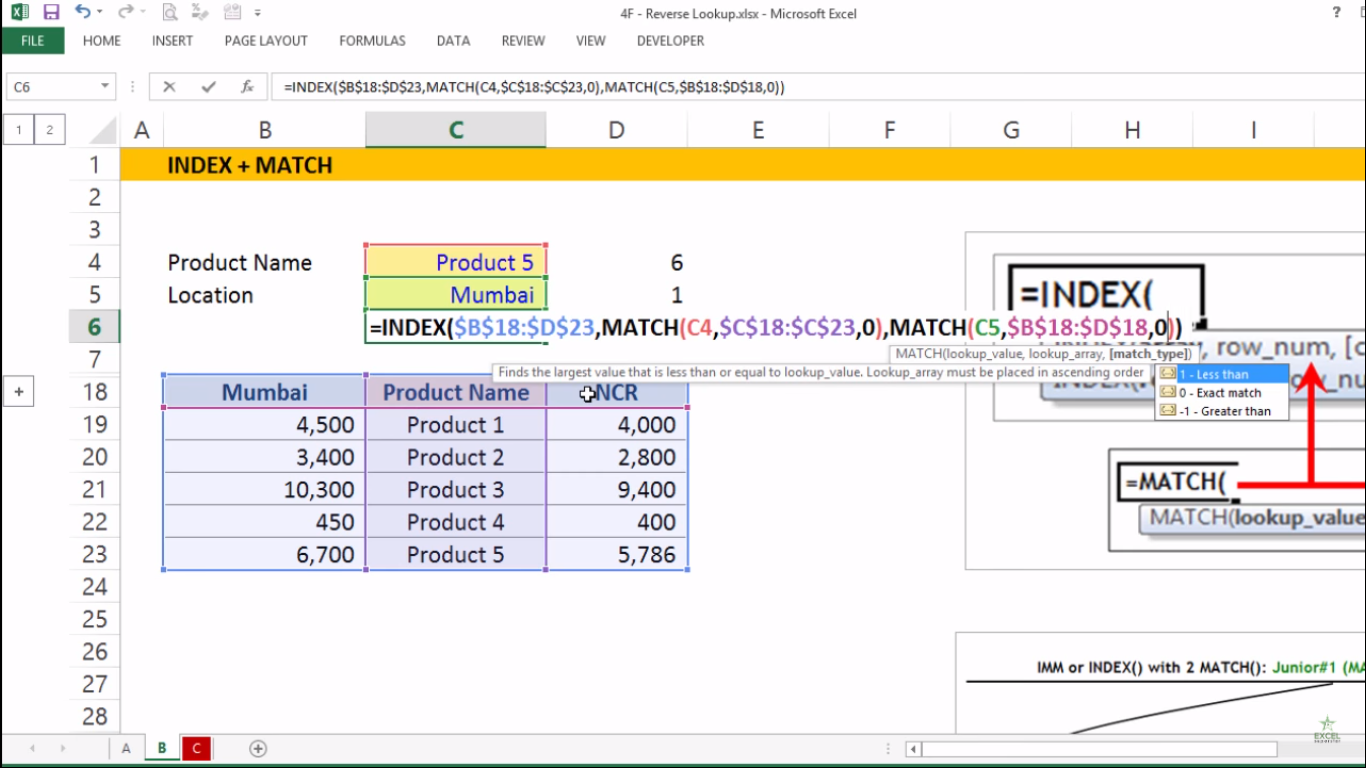
Task: Click the Excel application icon in title bar
Action: point(20,13)
